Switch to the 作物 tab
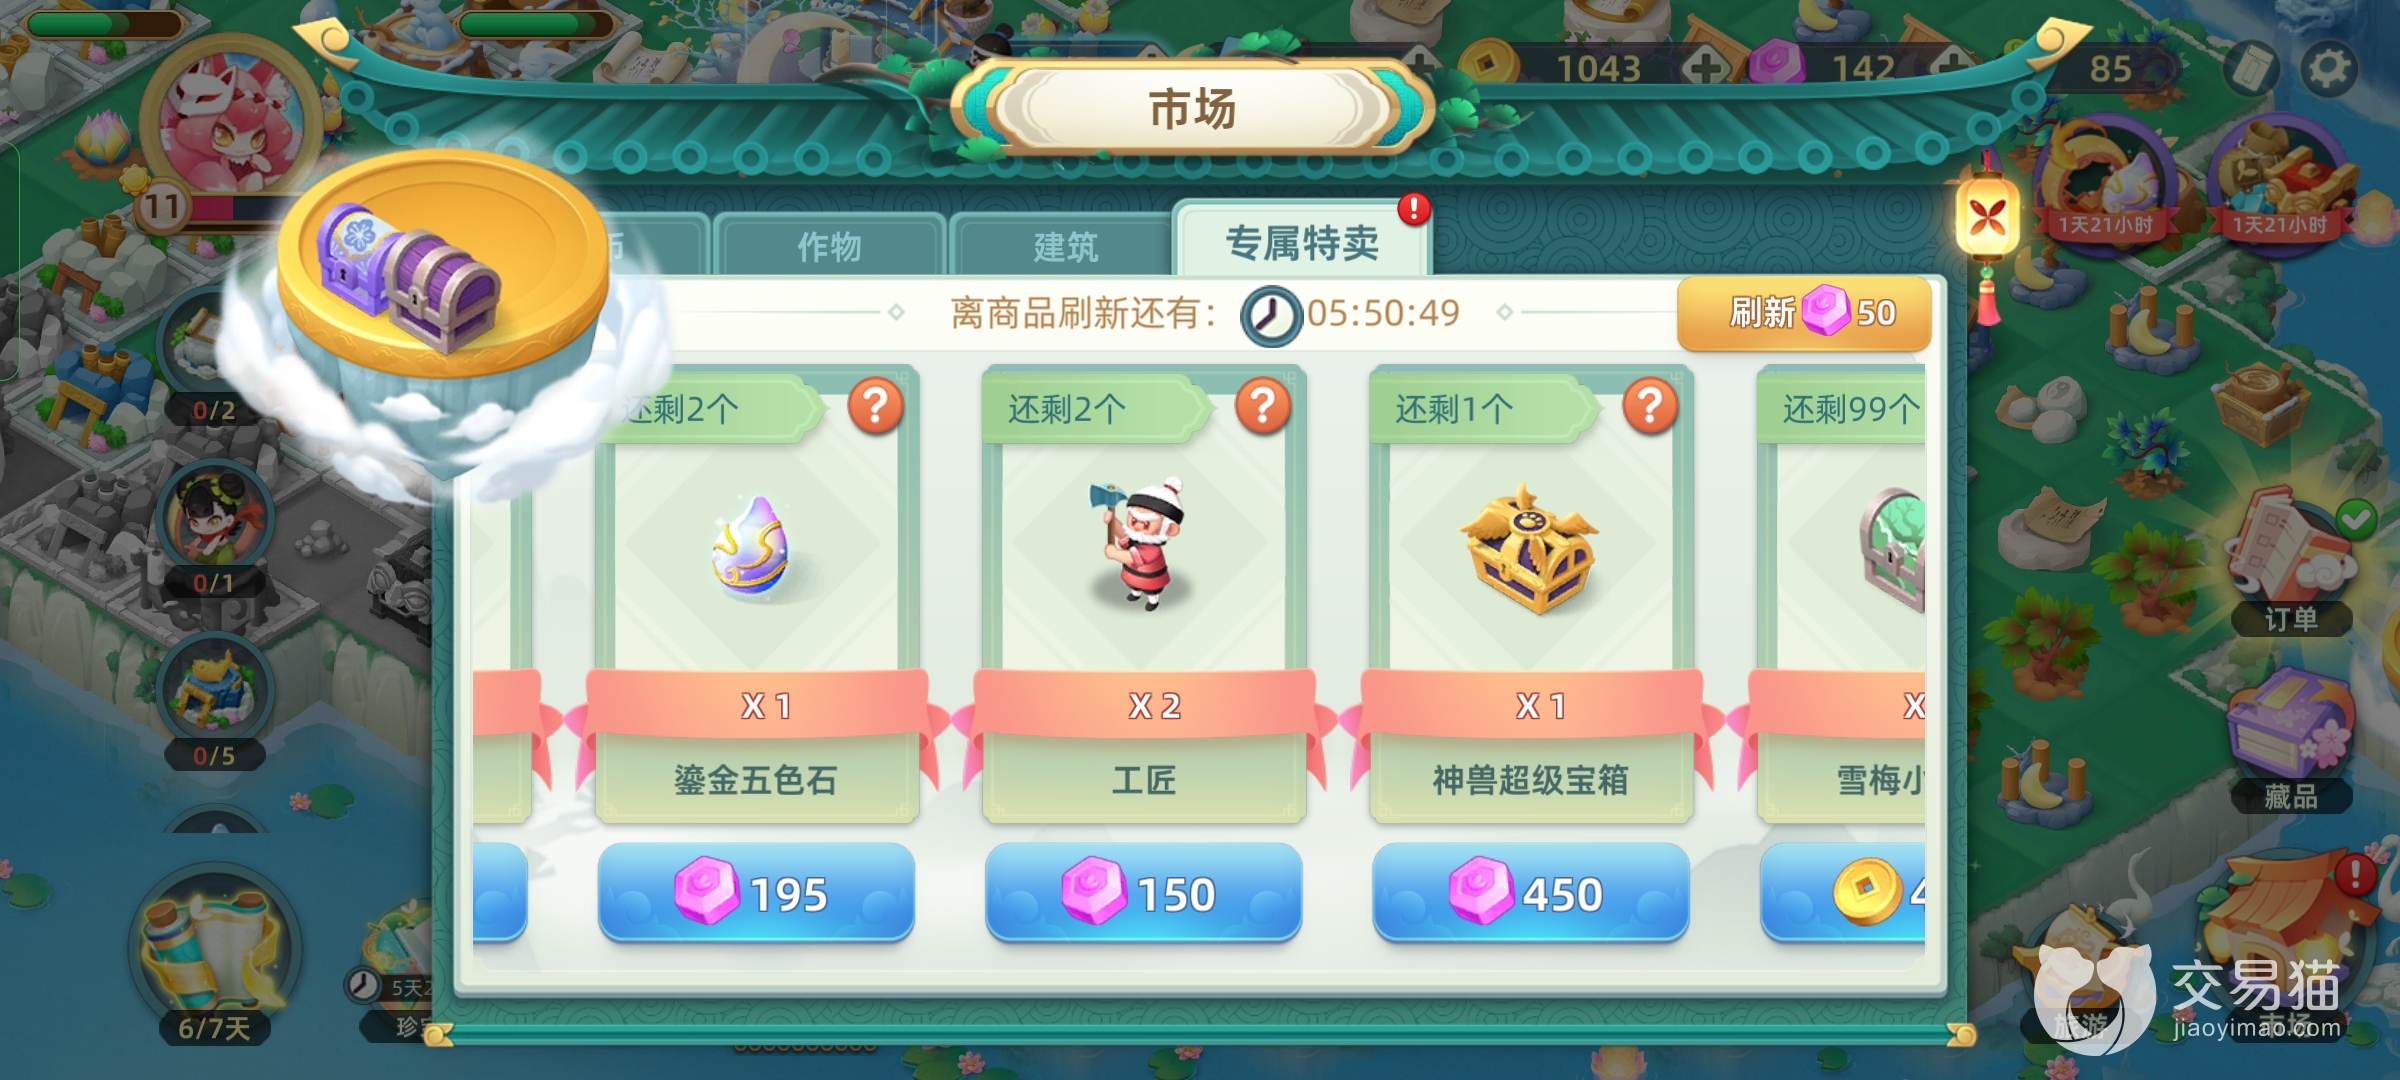This screenshot has width=2400, height=1080. point(829,245)
